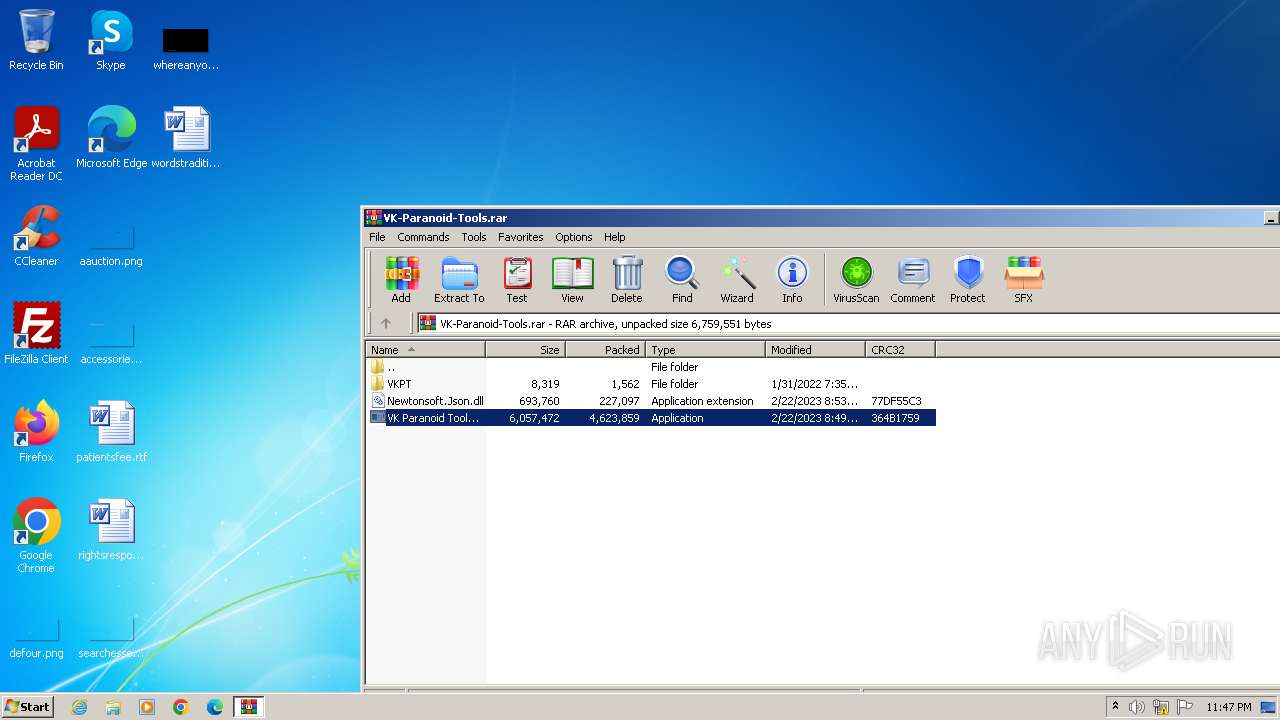
Task: Click the Add toolbar icon in WinRAR
Action: [x=401, y=279]
